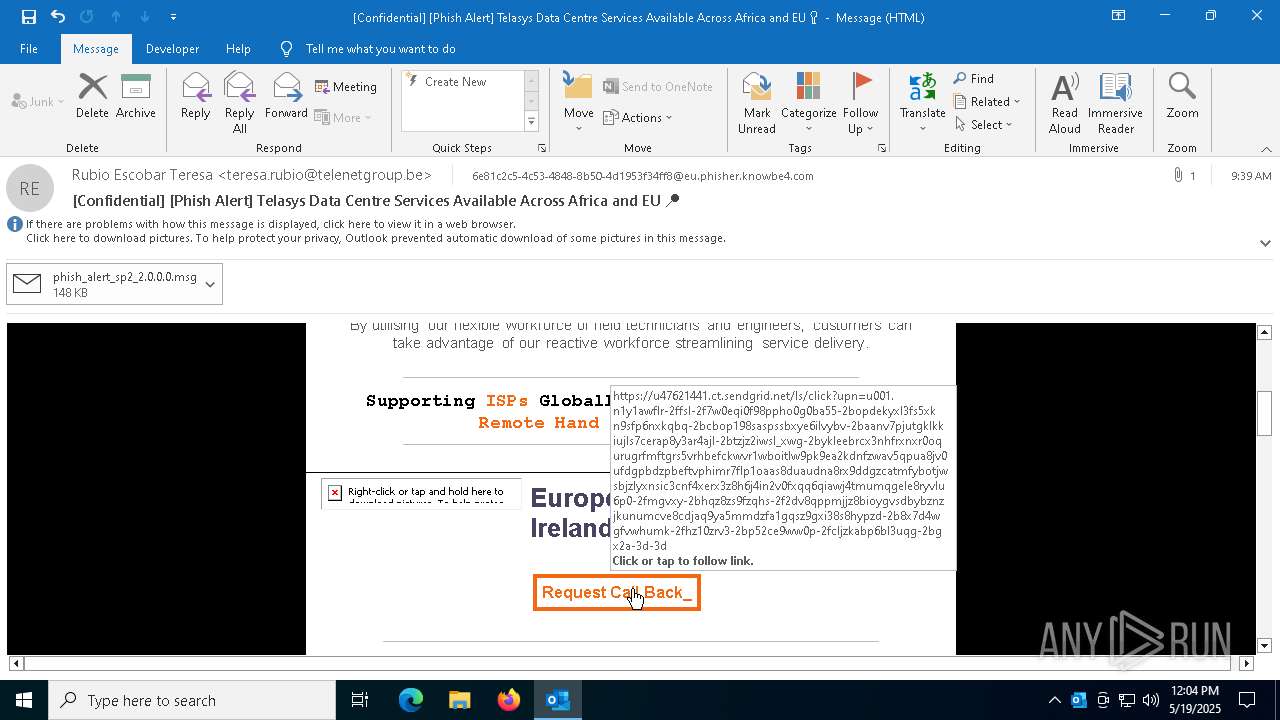Respond with a Meeting
Screen dimensions: 1280x720
click(346, 87)
